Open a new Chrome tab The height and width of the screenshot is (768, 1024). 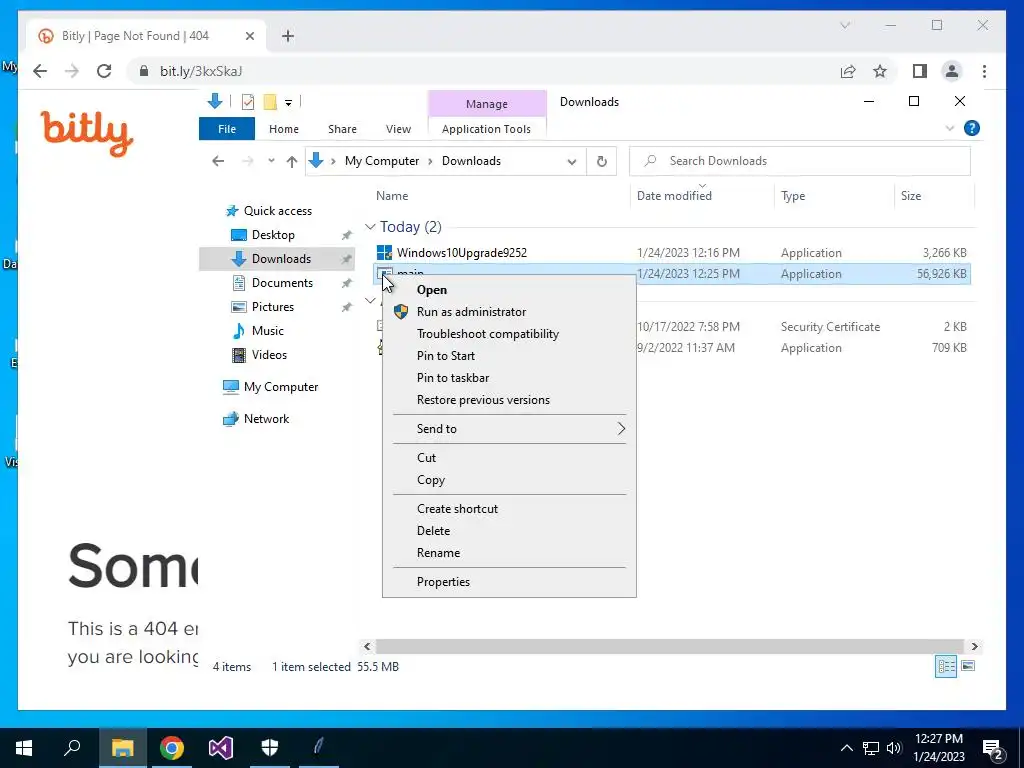[x=288, y=36]
